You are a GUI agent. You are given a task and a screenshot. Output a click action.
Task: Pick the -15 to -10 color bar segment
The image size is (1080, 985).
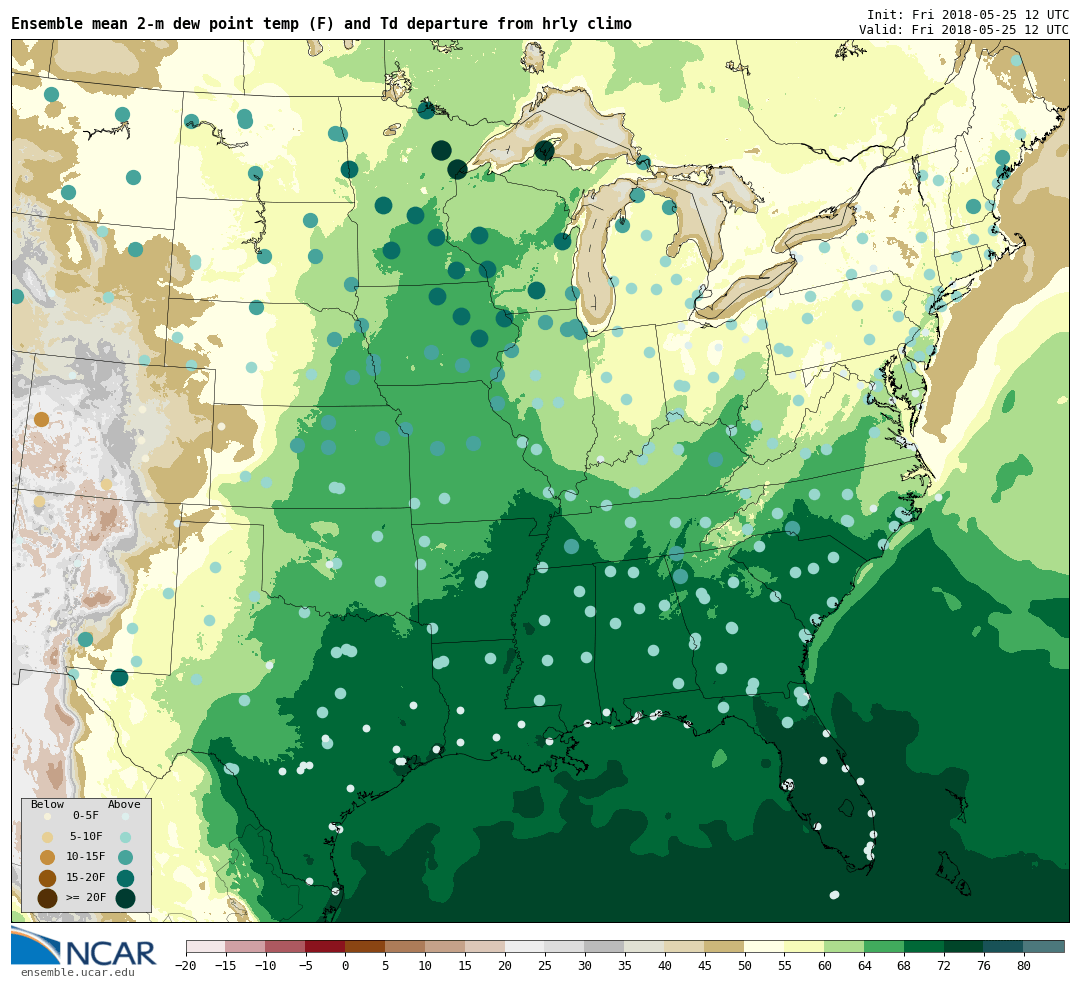tap(245, 946)
